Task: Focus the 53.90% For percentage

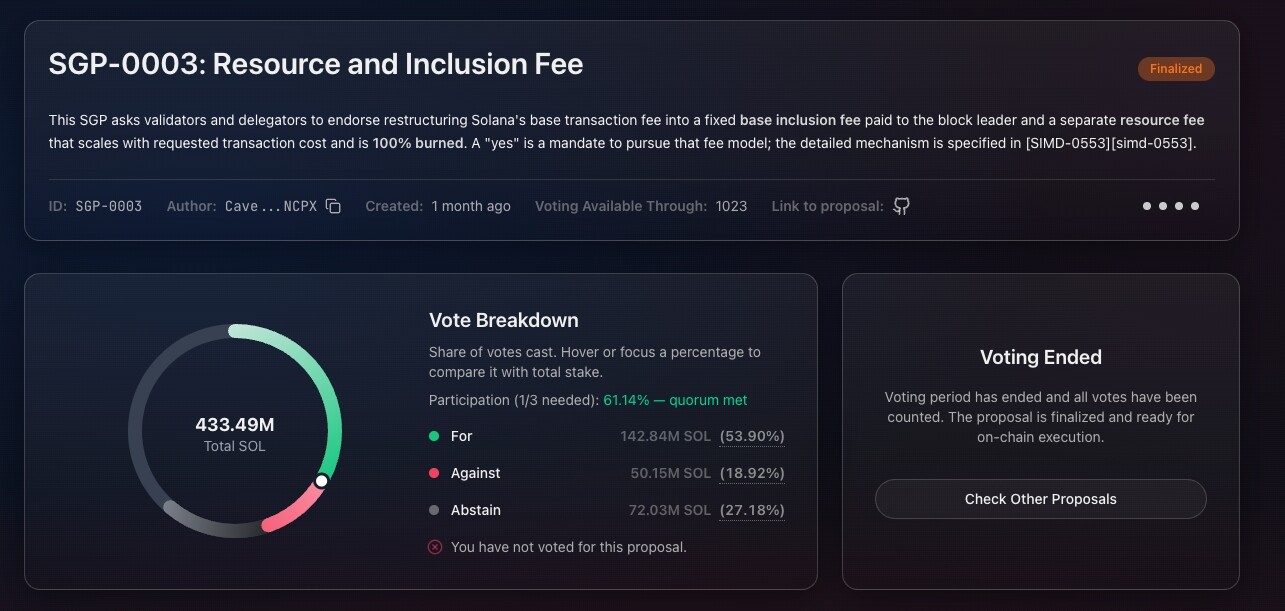Action: [752, 436]
